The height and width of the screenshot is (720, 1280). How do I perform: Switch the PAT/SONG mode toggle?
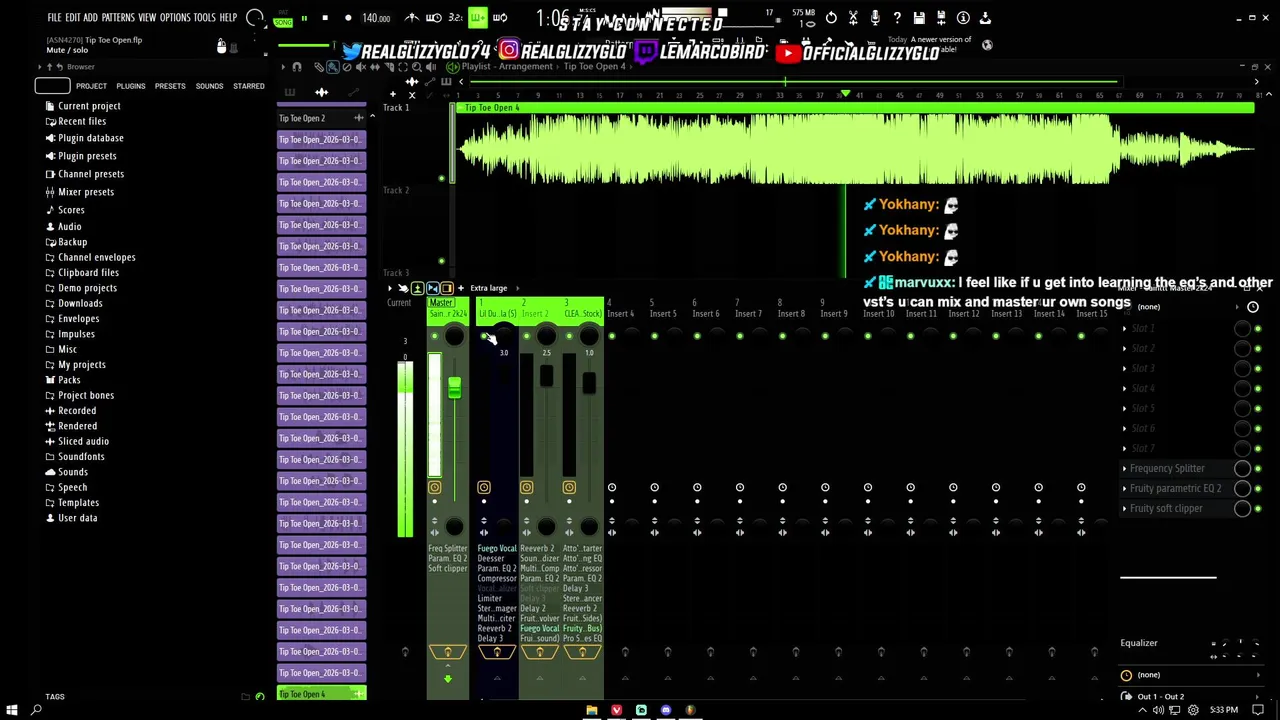284,18
